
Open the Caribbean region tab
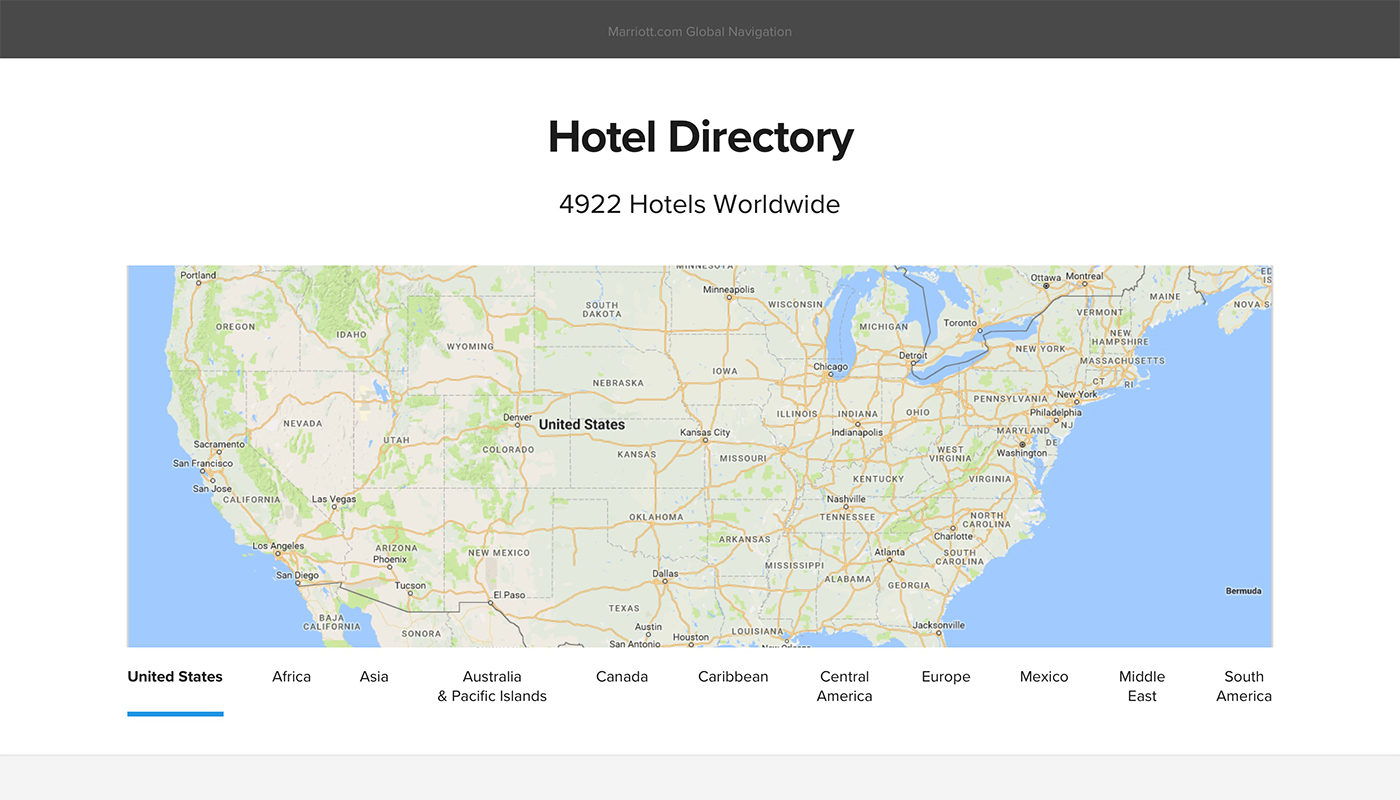[x=733, y=677]
